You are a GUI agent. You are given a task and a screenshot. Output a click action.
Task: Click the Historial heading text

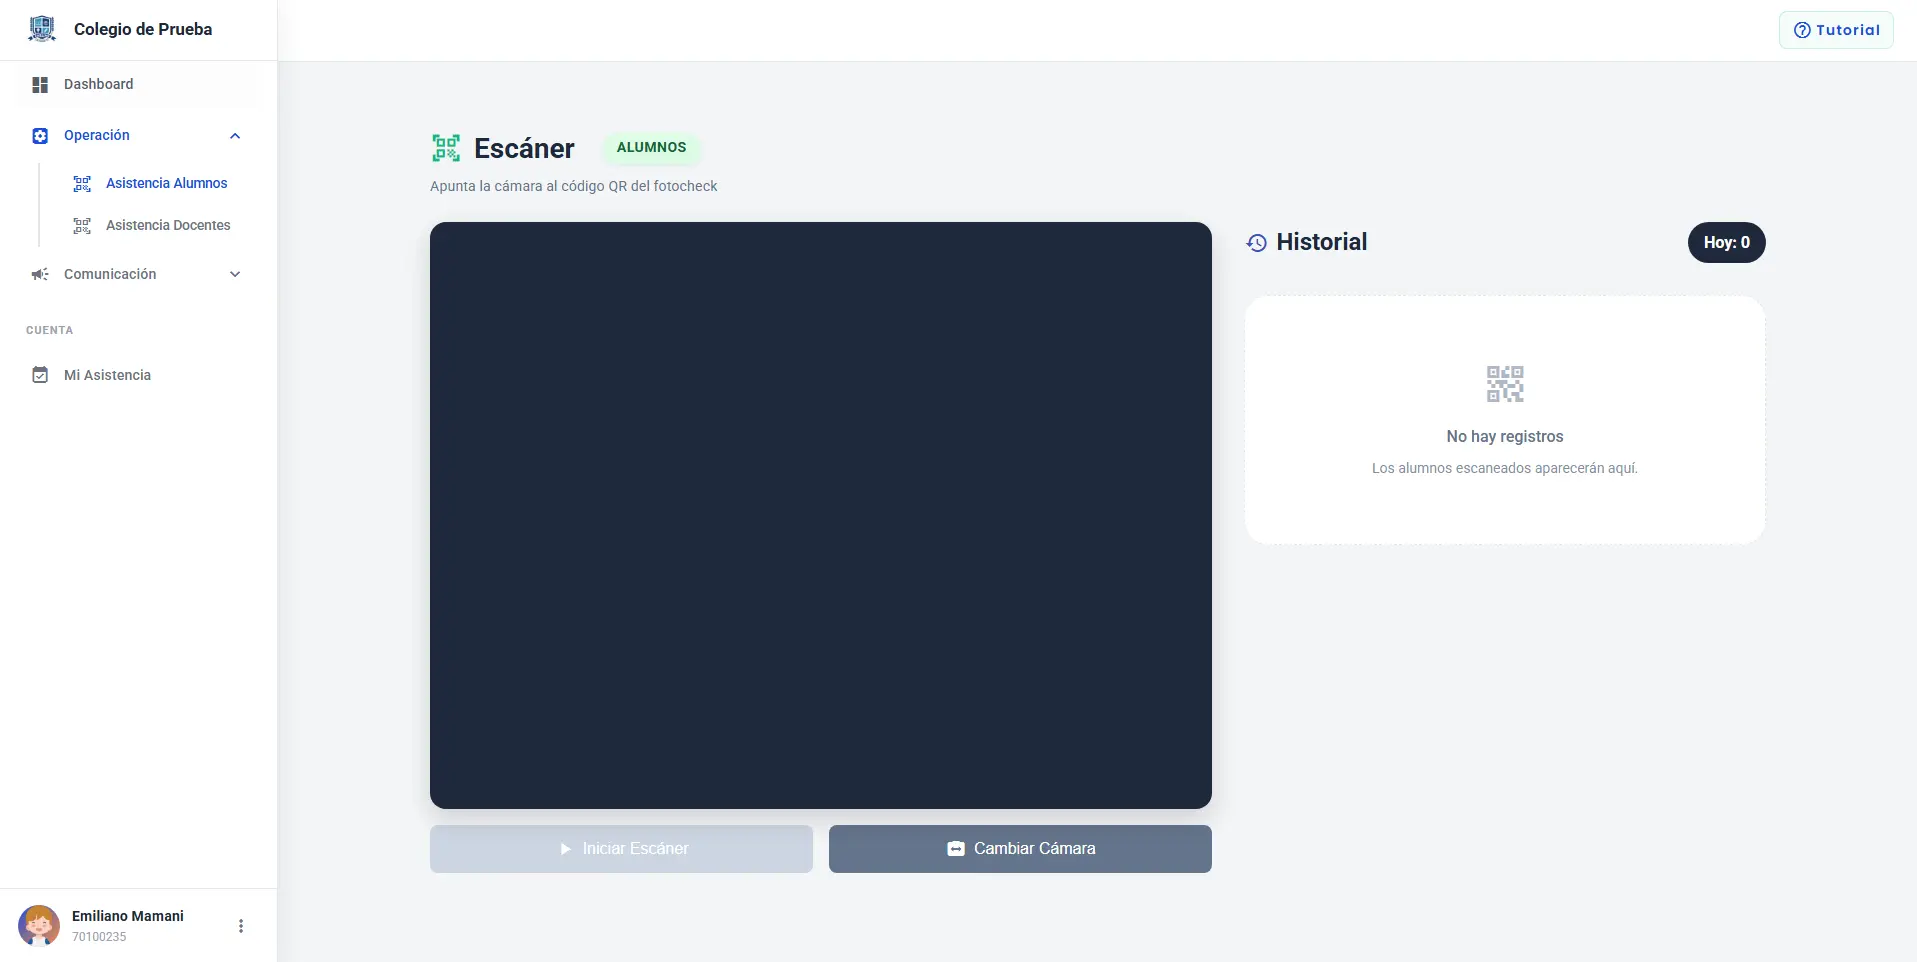[1321, 242]
